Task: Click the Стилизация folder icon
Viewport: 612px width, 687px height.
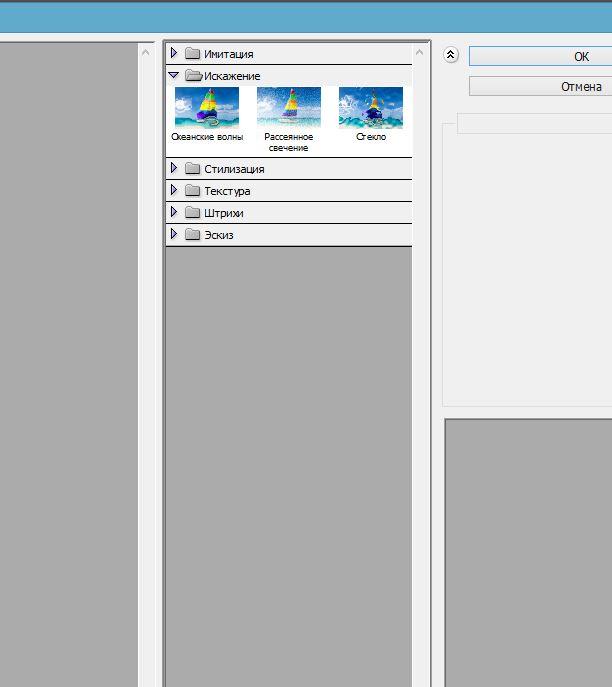Action: pyautogui.click(x=192, y=168)
